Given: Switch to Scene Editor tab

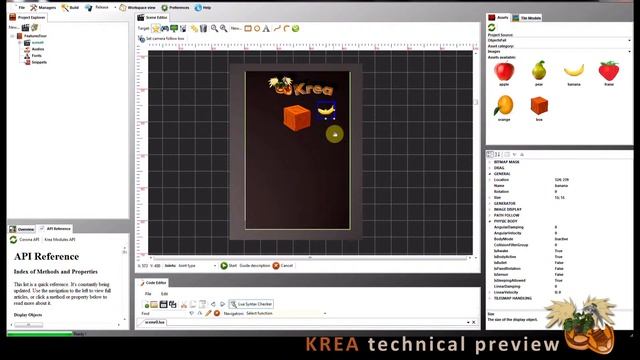Looking at the screenshot, I should [x=152, y=18].
